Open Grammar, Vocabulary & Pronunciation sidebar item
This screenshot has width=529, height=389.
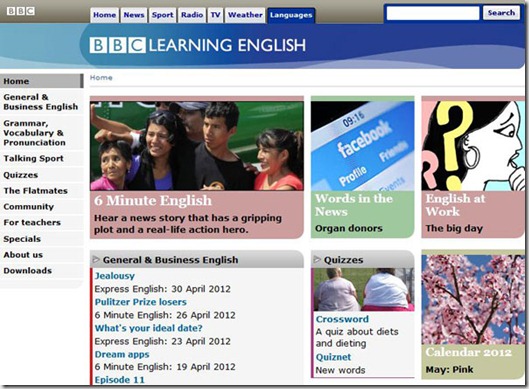[x=41, y=133]
